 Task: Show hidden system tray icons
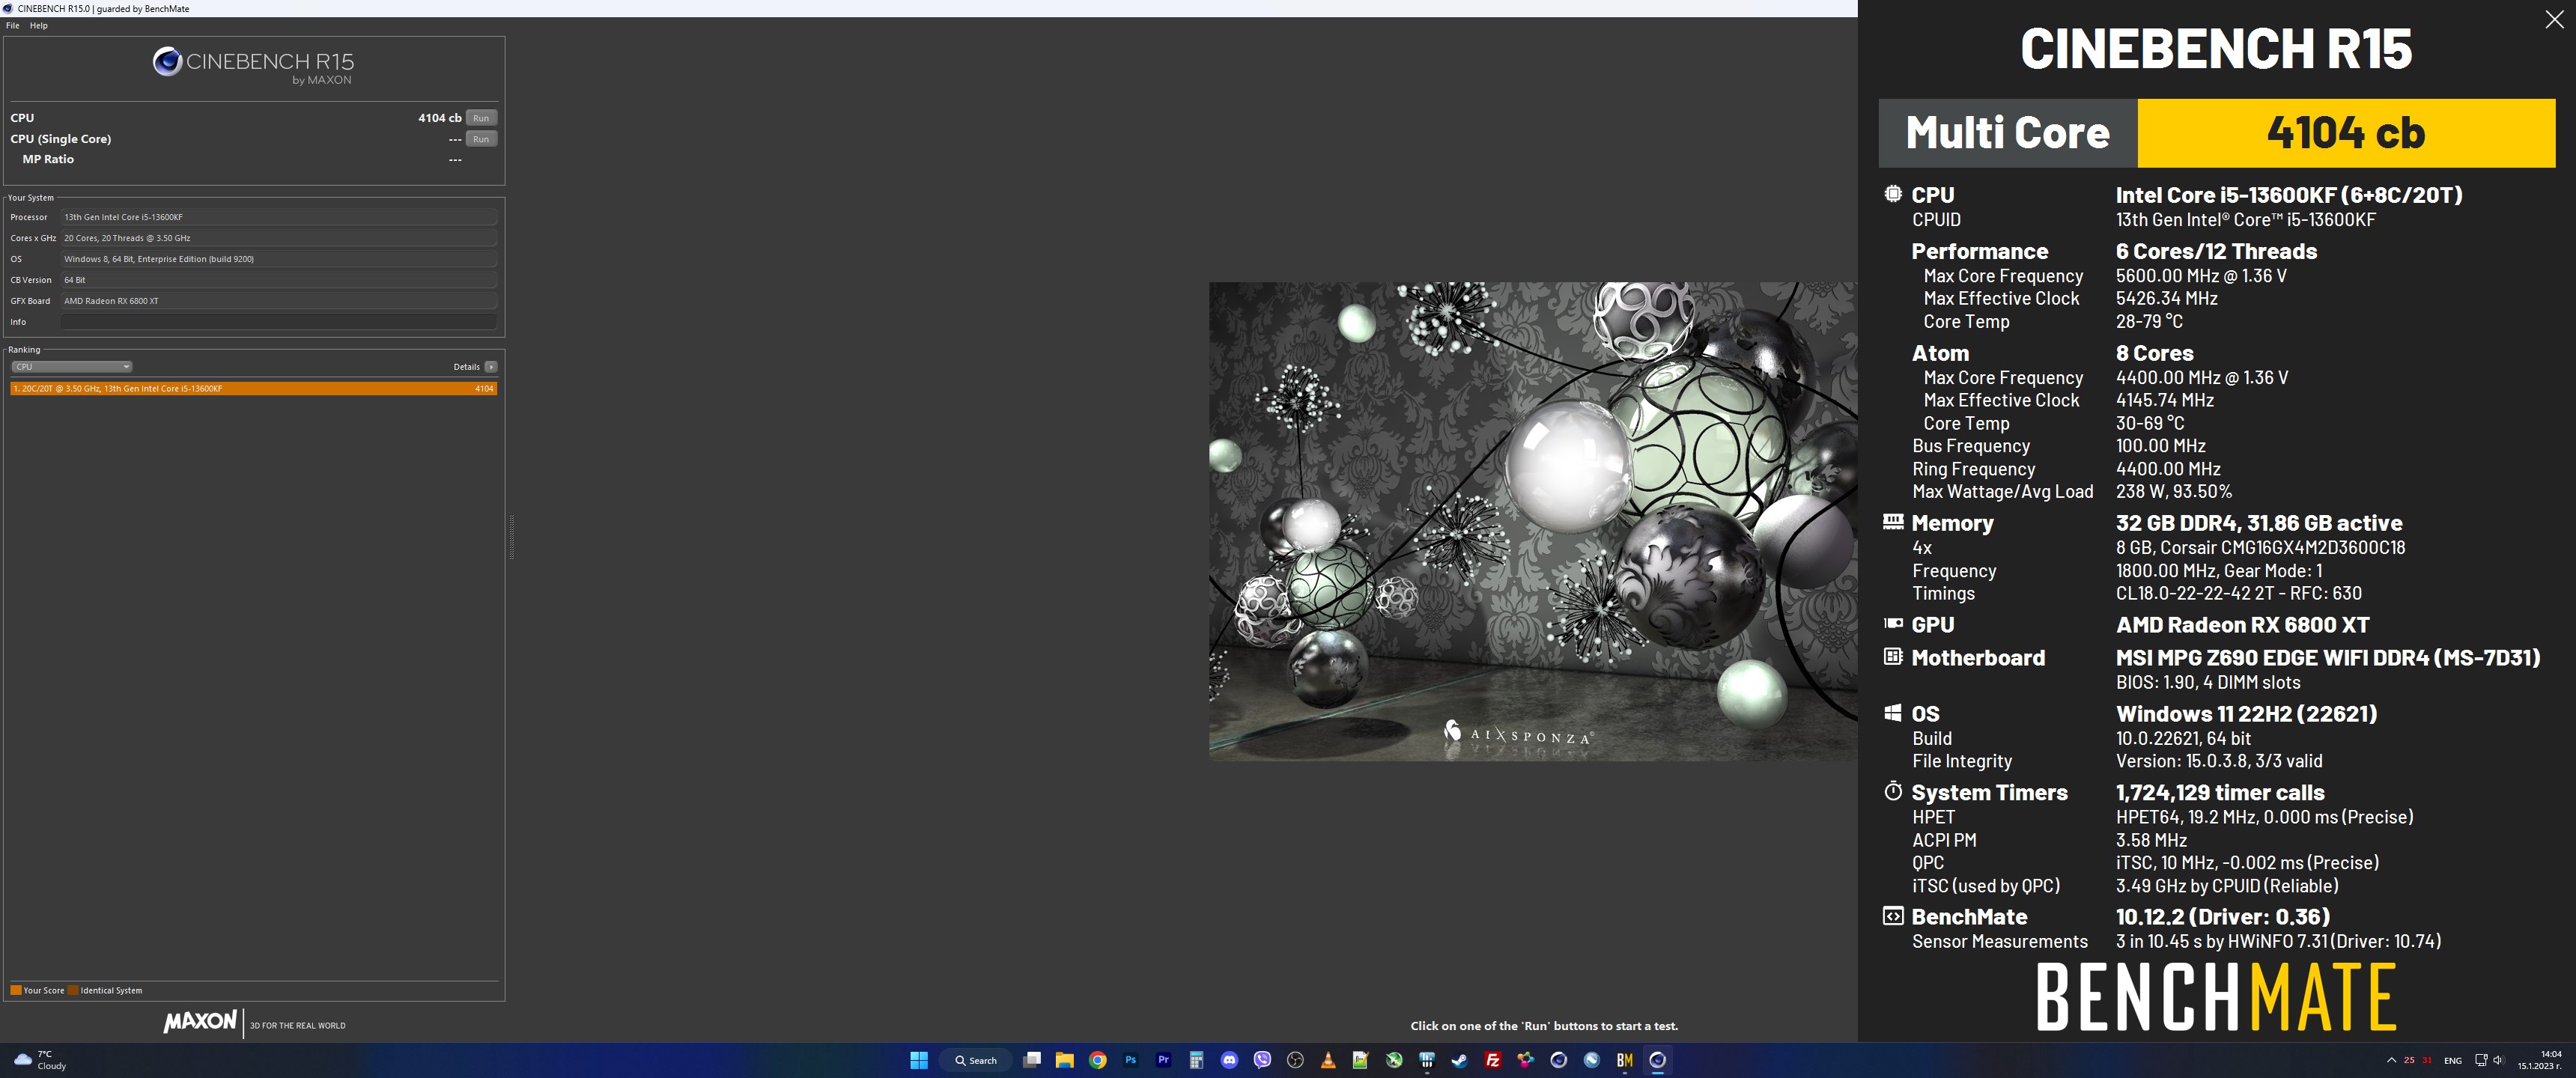2391,1060
